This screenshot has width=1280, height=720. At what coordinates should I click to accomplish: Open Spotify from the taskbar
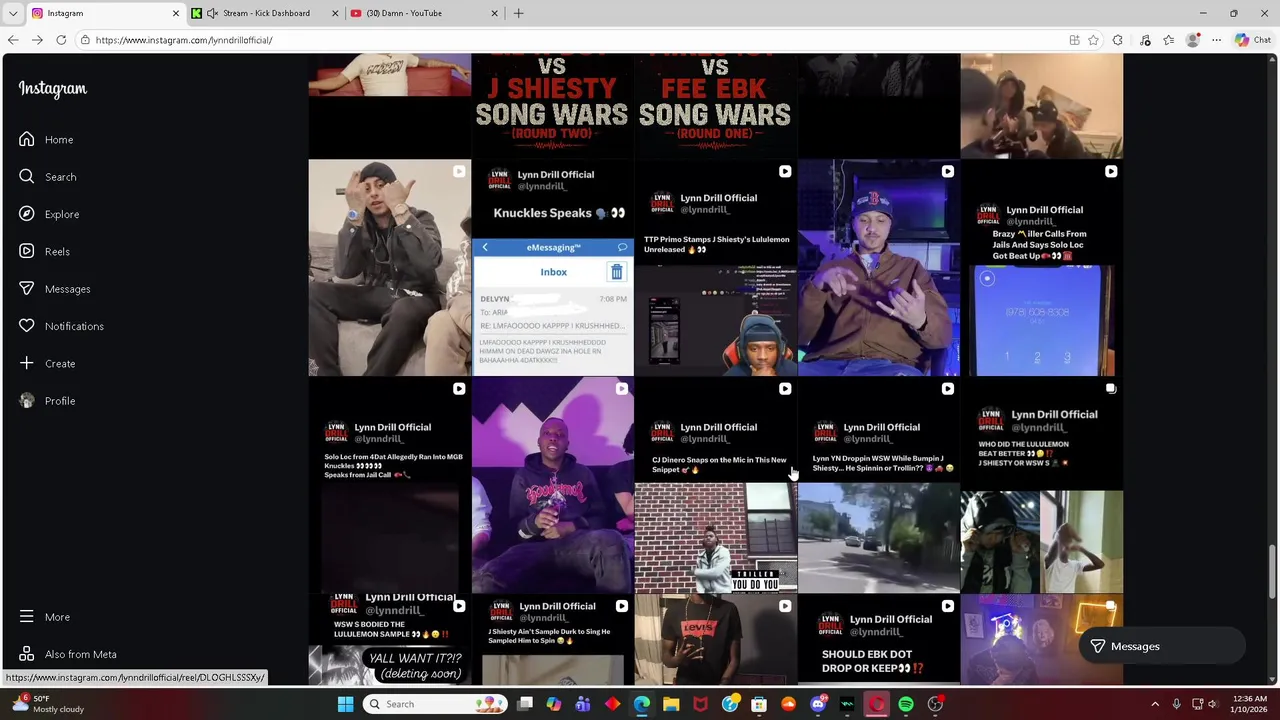(x=906, y=704)
